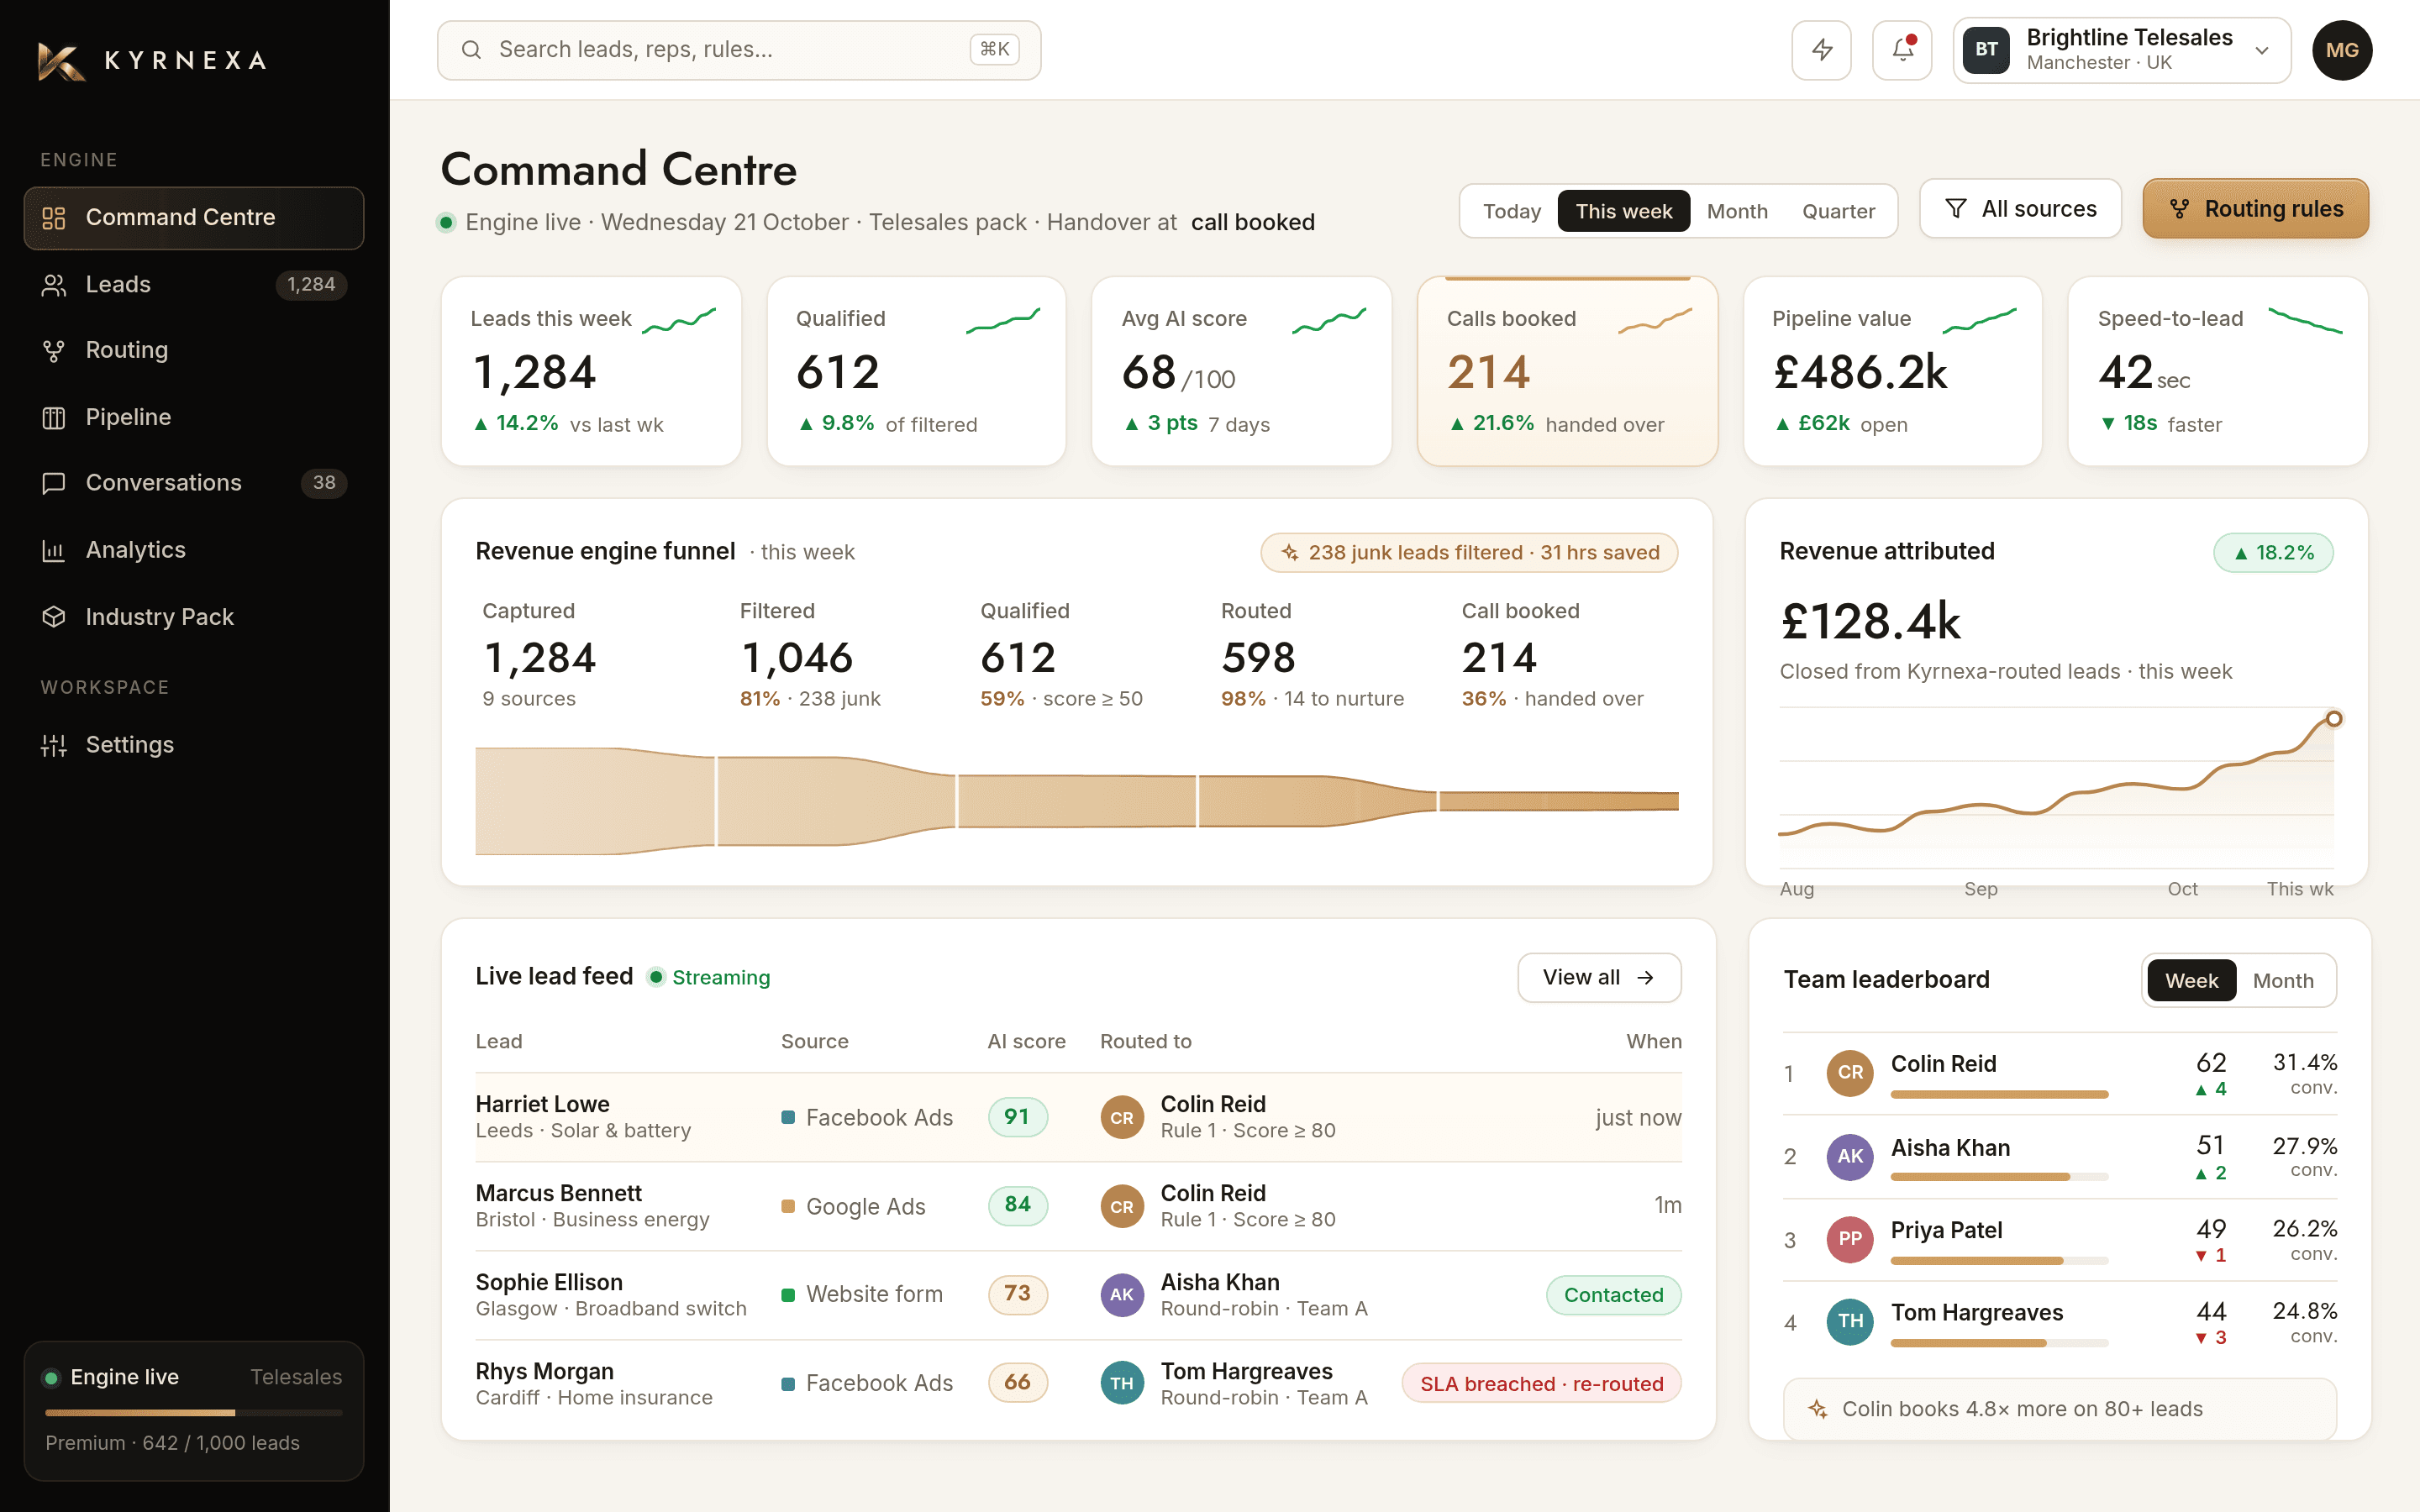The image size is (2420, 1512).
Task: Click the junk leads filtered badge
Action: tap(1469, 553)
